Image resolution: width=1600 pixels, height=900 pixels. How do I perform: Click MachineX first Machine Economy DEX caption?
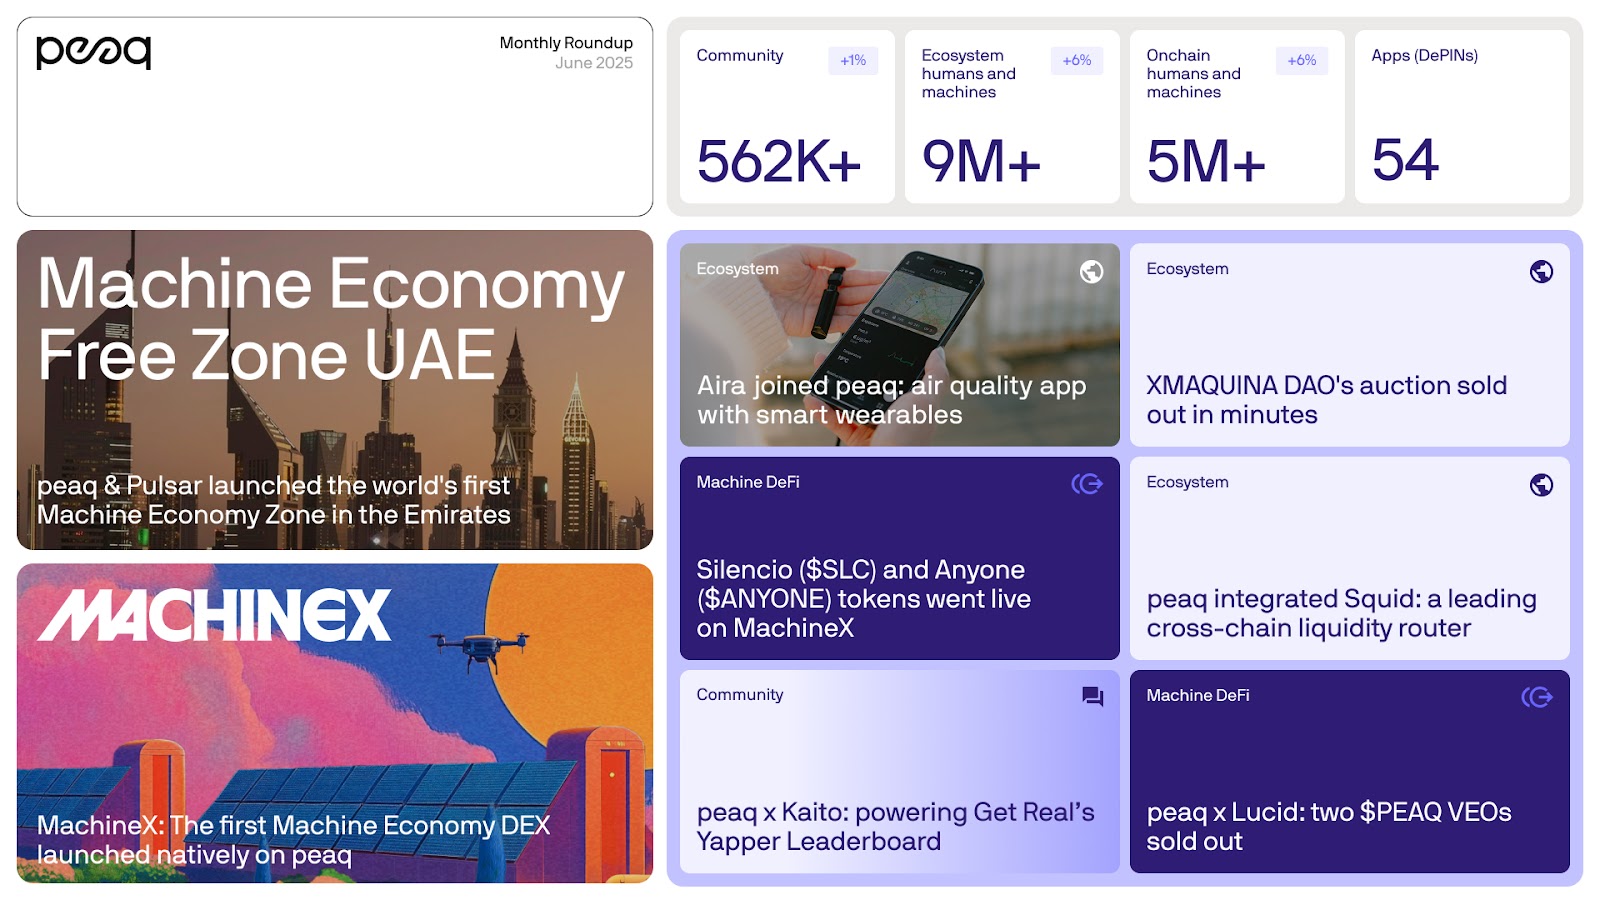tap(294, 840)
